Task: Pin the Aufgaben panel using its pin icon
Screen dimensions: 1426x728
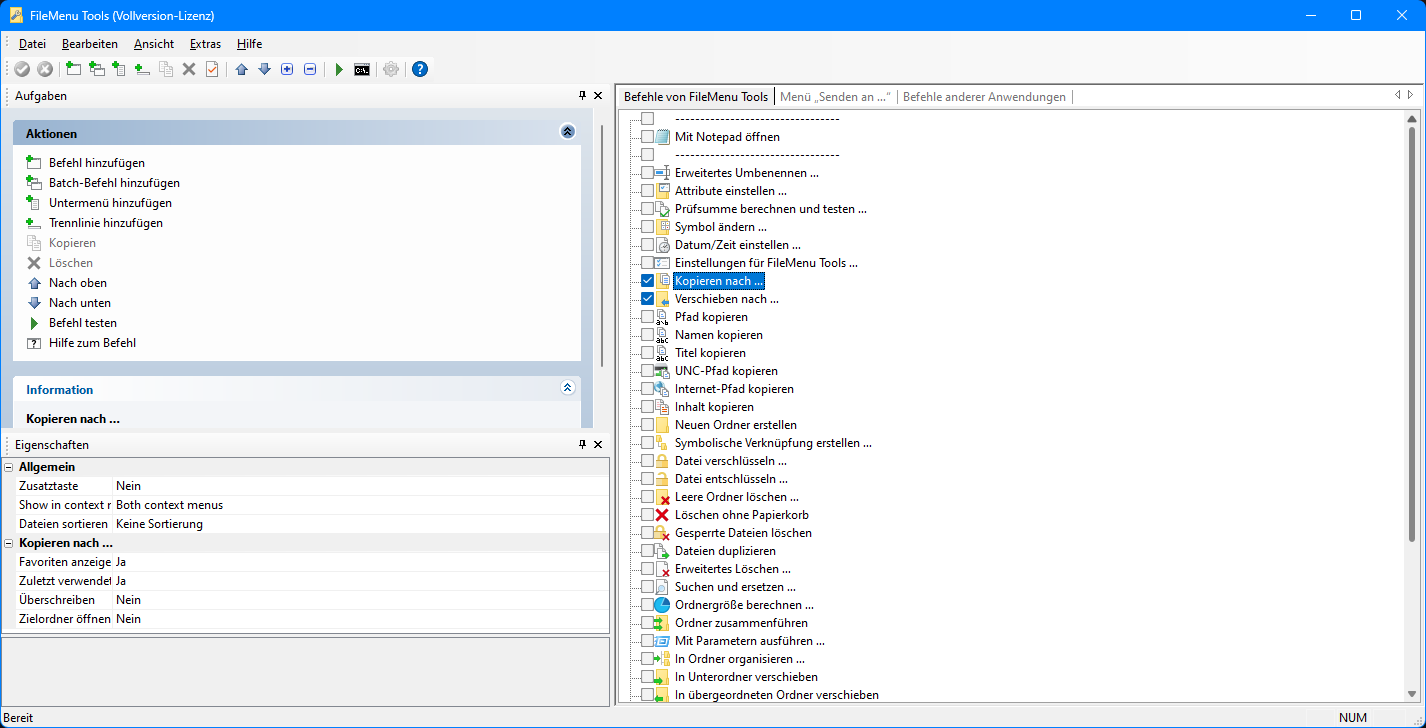Action: tap(583, 95)
